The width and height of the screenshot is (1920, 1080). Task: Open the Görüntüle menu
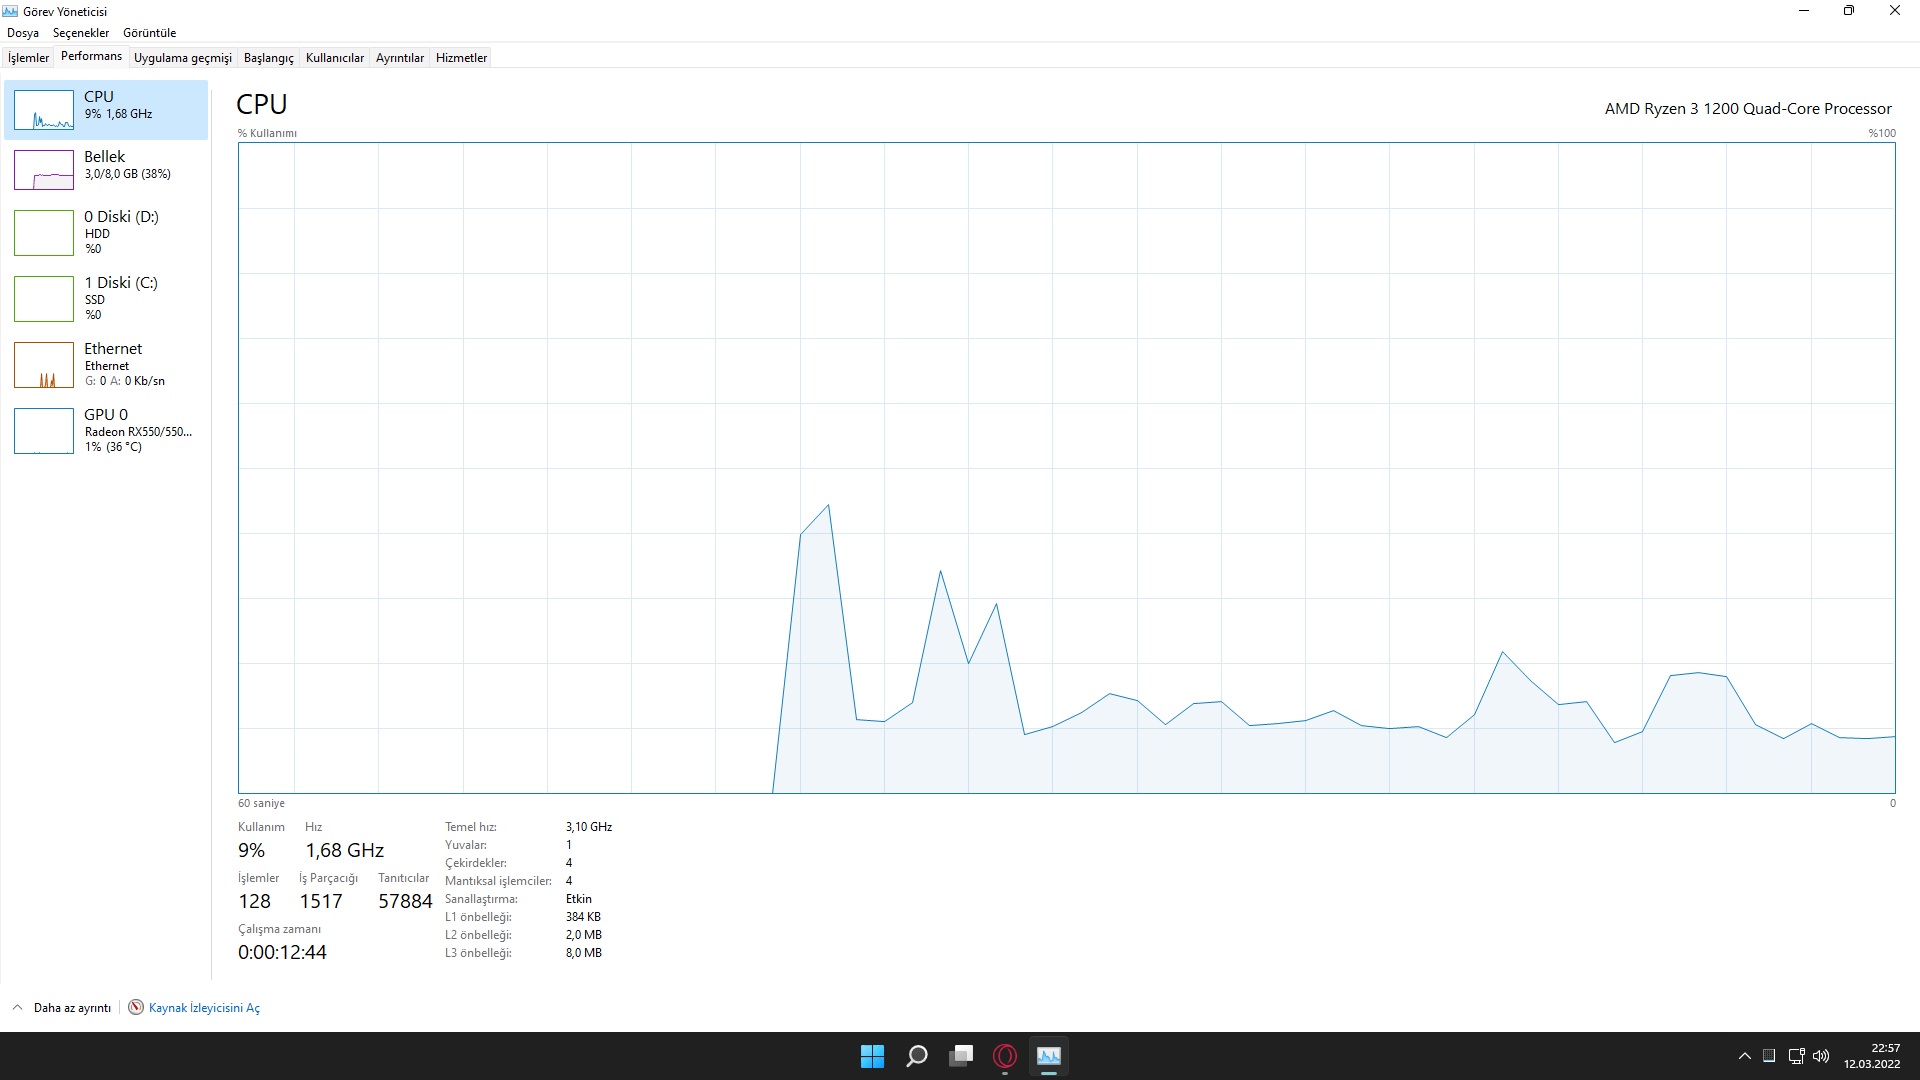click(x=149, y=33)
